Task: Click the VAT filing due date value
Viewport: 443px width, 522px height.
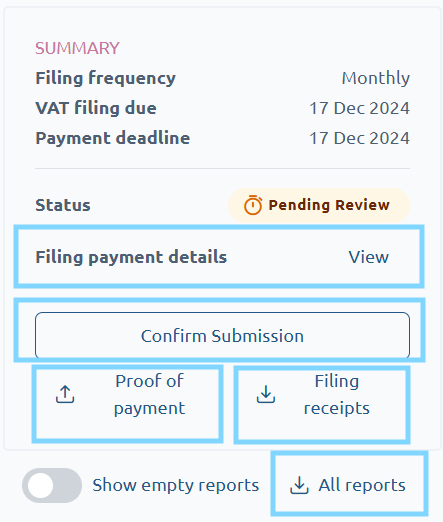Action: pos(359,108)
